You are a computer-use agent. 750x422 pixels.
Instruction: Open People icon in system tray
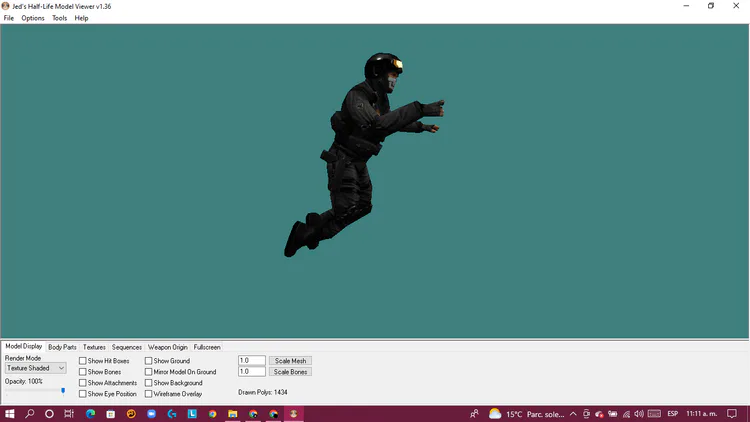tap(474, 414)
